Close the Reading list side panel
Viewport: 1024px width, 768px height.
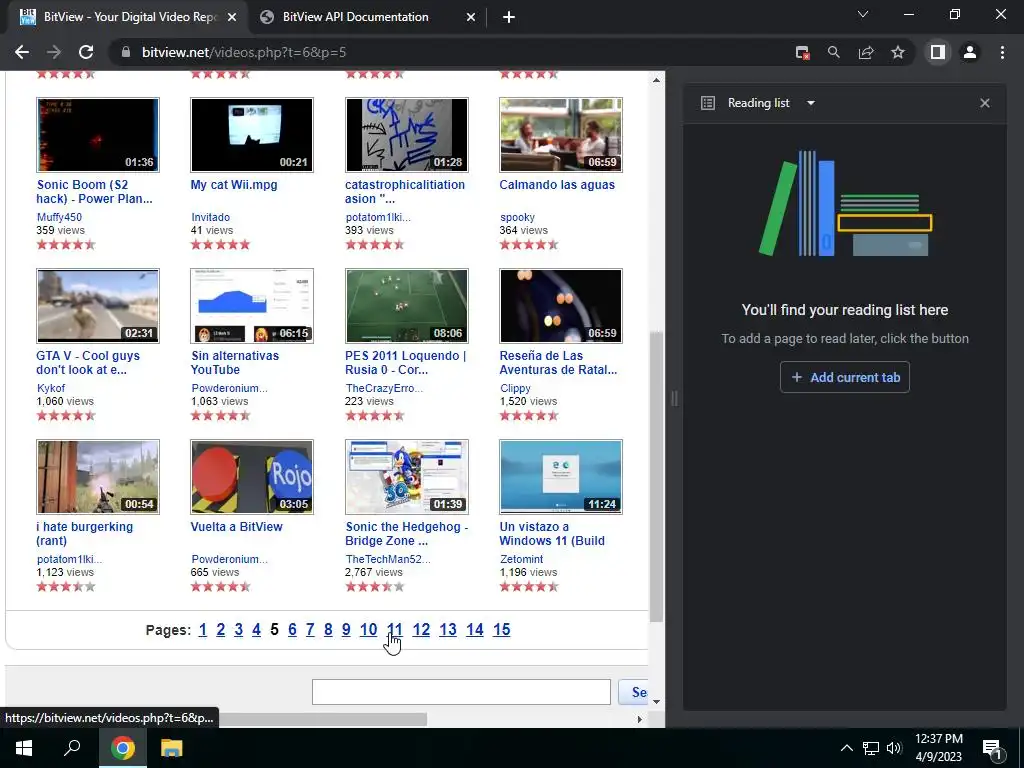tap(985, 103)
